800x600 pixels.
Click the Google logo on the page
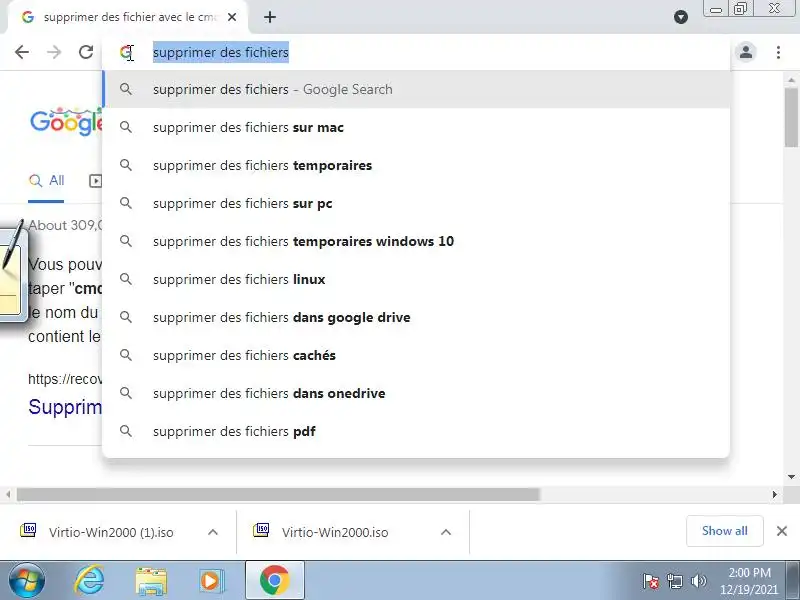click(66, 122)
